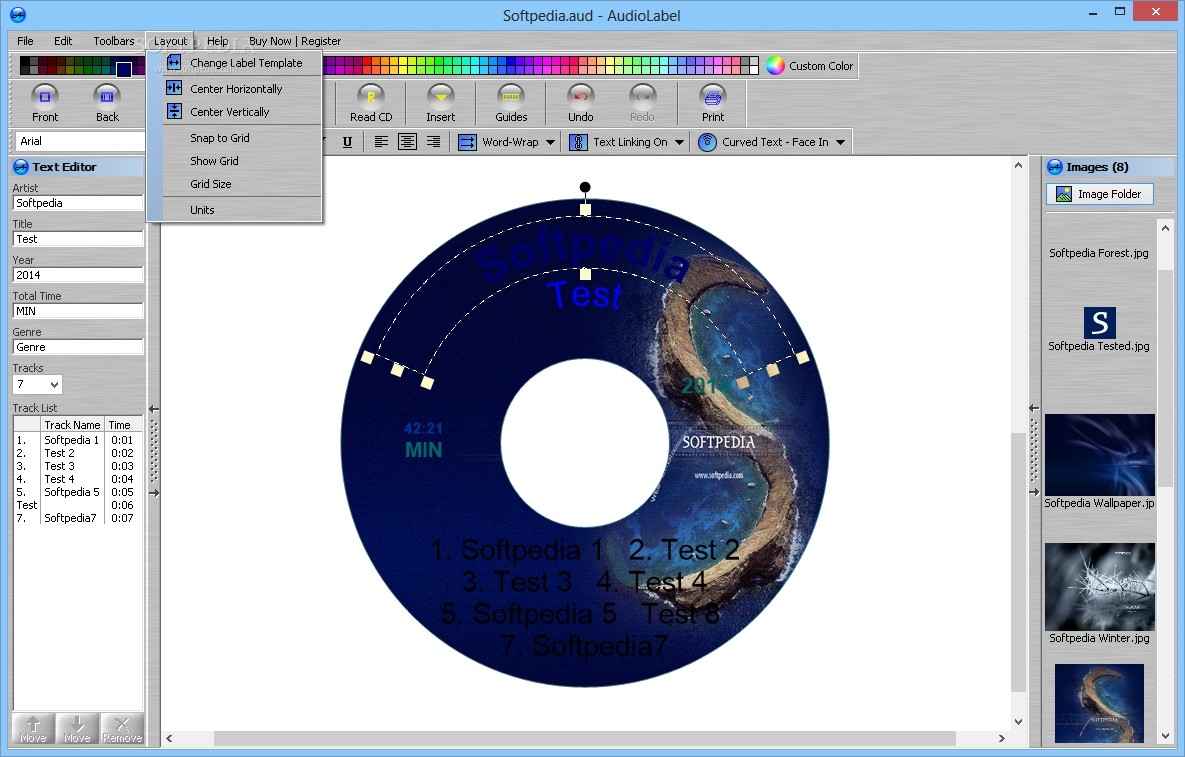The image size is (1185, 757).
Task: Select Grid Size menu entry
Action: (211, 184)
